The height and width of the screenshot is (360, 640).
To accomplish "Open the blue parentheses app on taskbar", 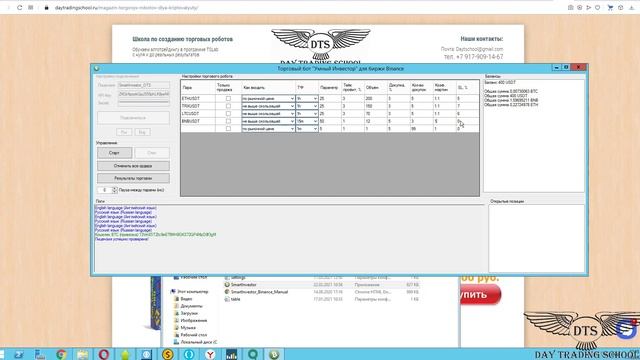I will pos(189,354).
